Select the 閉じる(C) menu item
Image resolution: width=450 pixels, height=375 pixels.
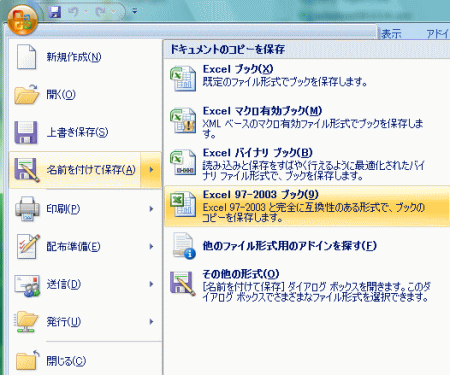(x=86, y=361)
